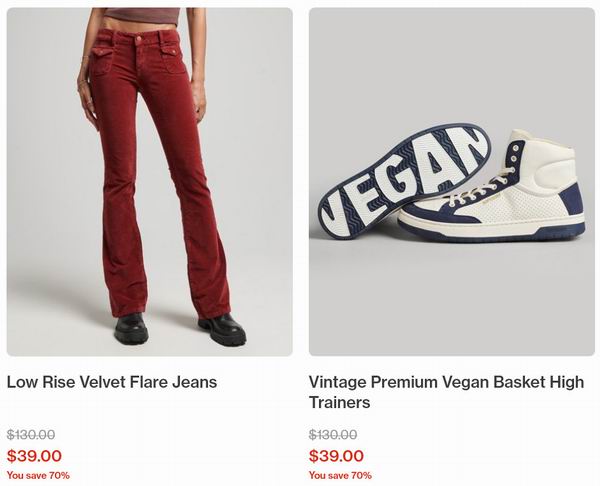
Task: Click the upright white high-top trainer
Action: tap(494, 188)
